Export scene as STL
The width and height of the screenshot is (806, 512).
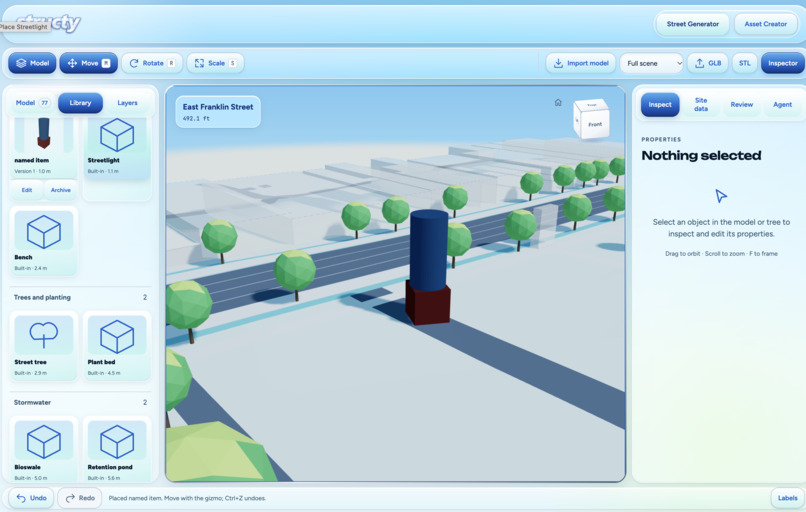coord(744,63)
